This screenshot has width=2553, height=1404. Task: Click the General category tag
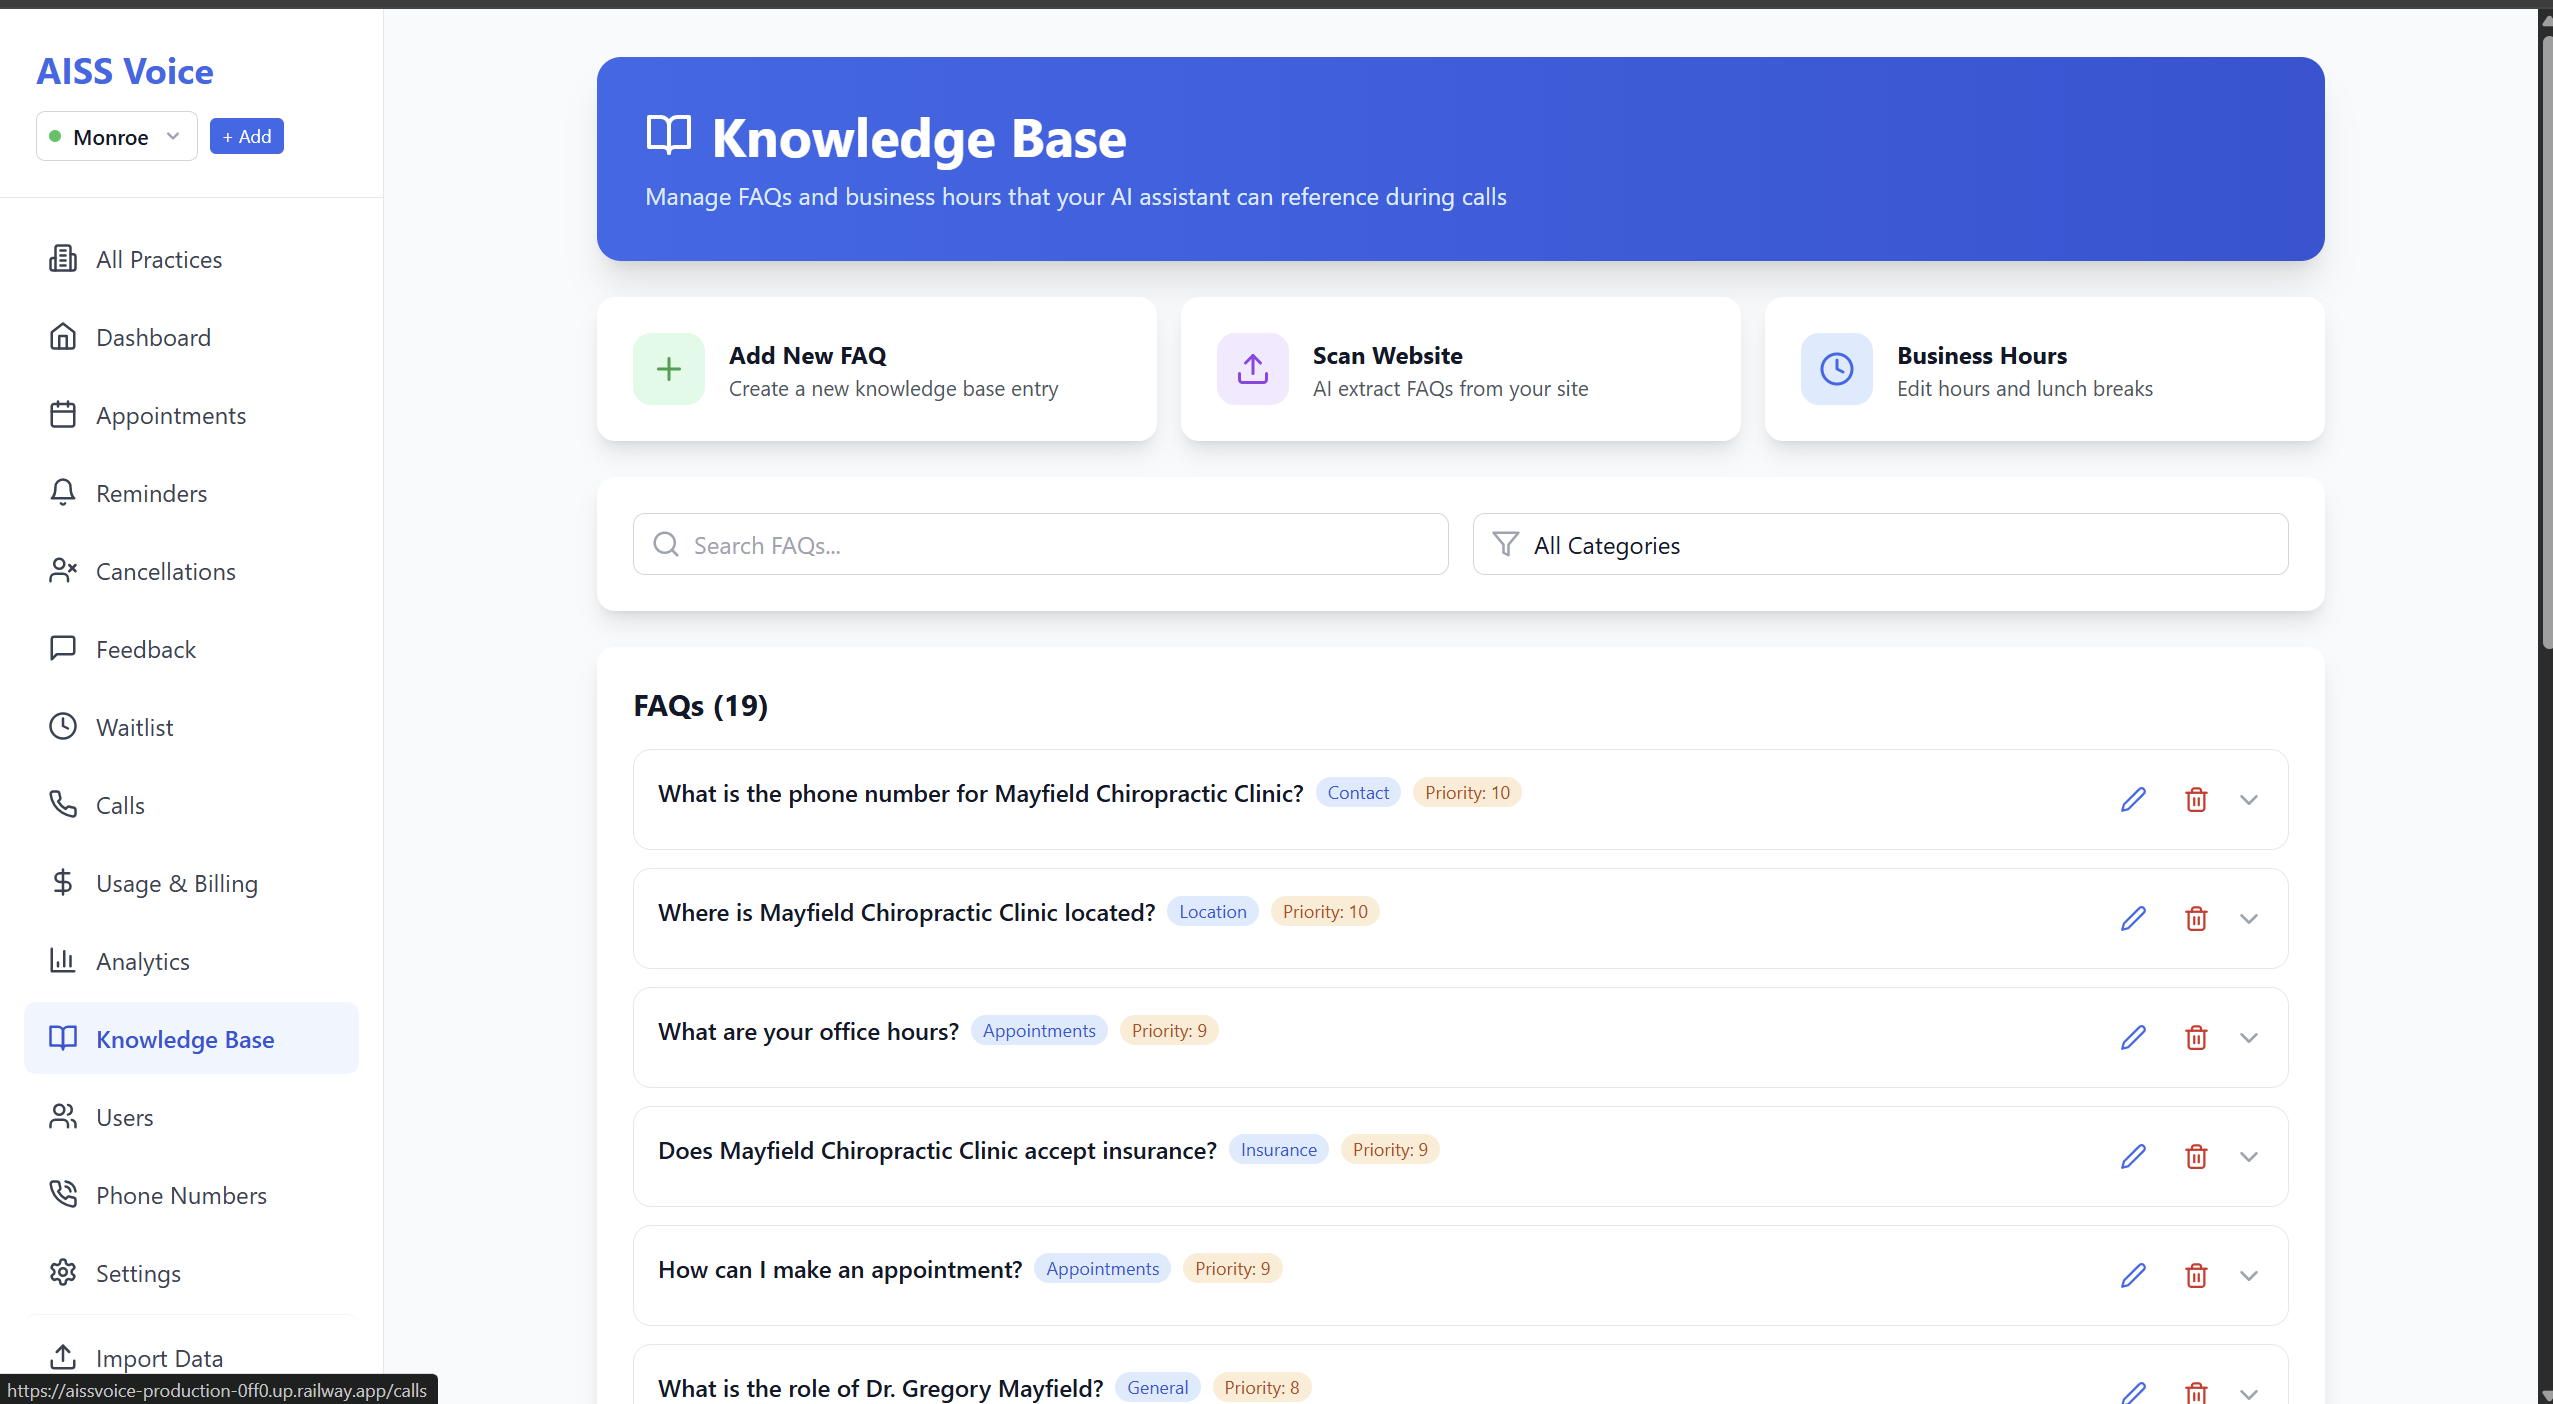tap(1157, 1387)
